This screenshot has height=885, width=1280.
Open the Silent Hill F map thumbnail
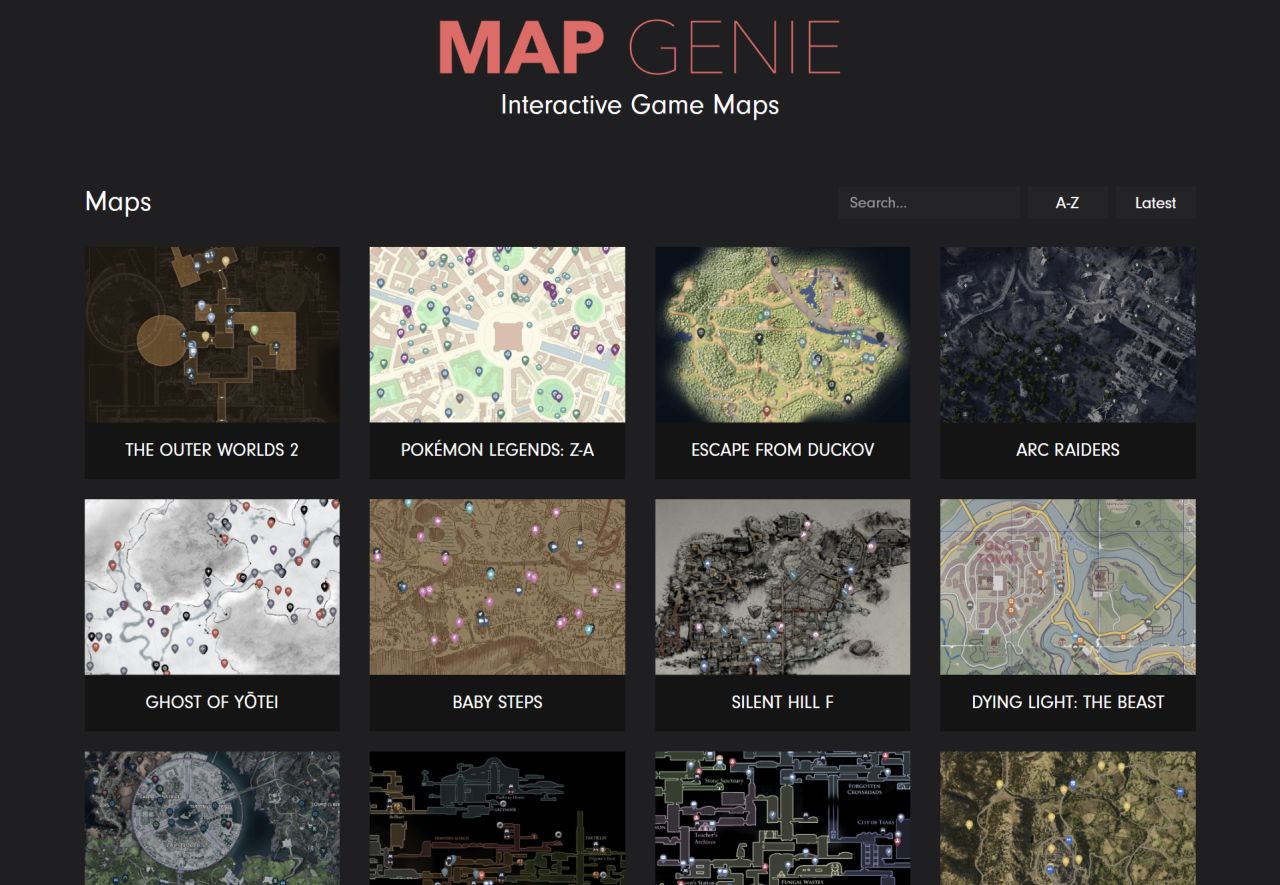click(x=782, y=587)
